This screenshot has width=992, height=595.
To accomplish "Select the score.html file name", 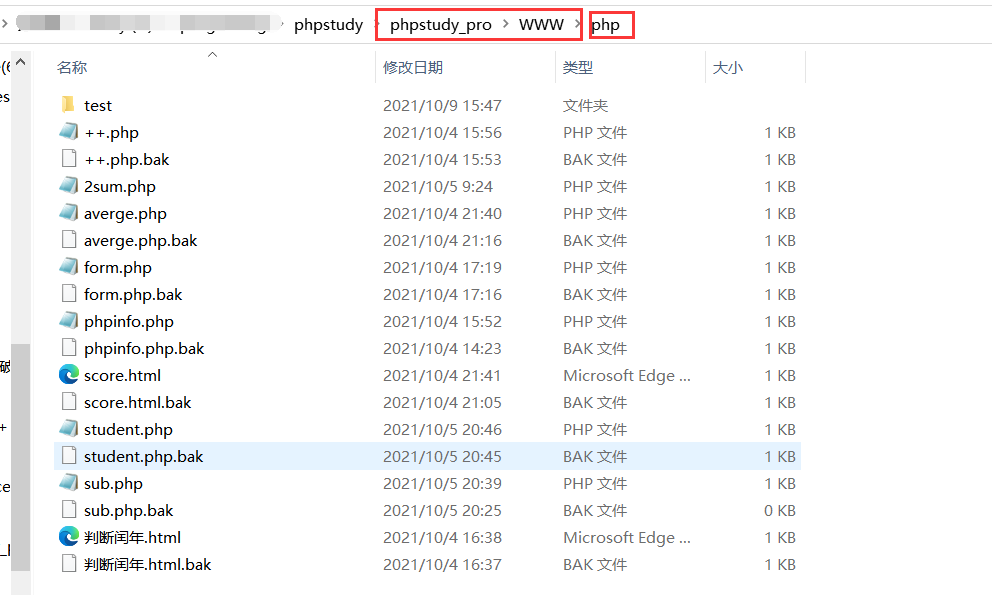I will click(x=122, y=375).
